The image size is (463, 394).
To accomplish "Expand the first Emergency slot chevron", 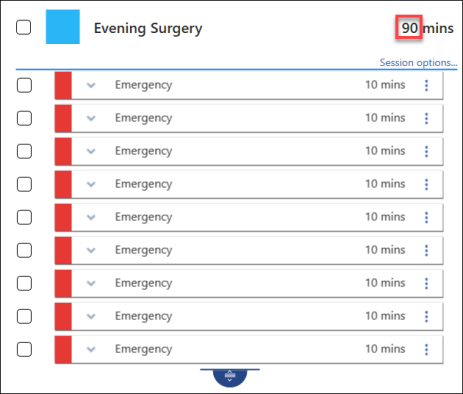I will tap(91, 85).
